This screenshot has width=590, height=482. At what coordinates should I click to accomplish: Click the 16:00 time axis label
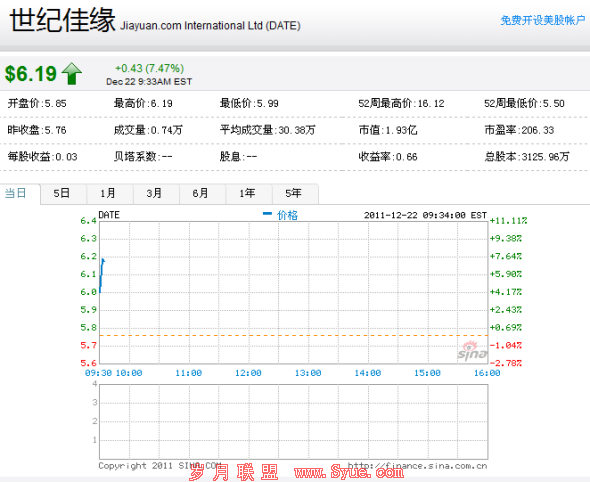[x=487, y=373]
